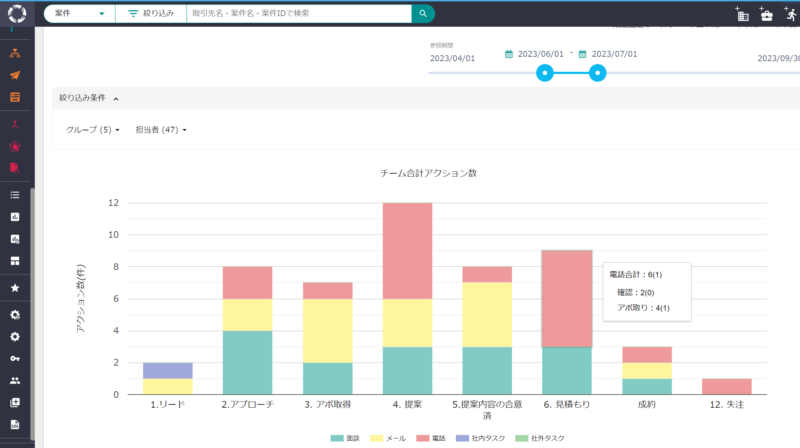Viewport: 800px width, 448px height.
Task: Open the list view sidebar icon
Action: [x=15, y=195]
